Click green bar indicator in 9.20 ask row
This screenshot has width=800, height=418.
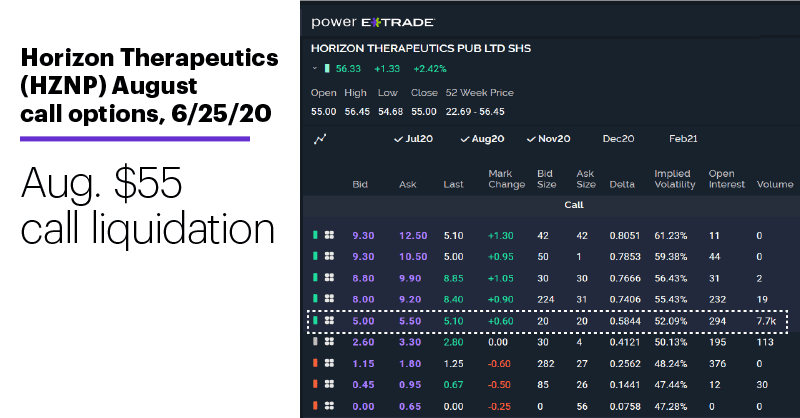315,299
